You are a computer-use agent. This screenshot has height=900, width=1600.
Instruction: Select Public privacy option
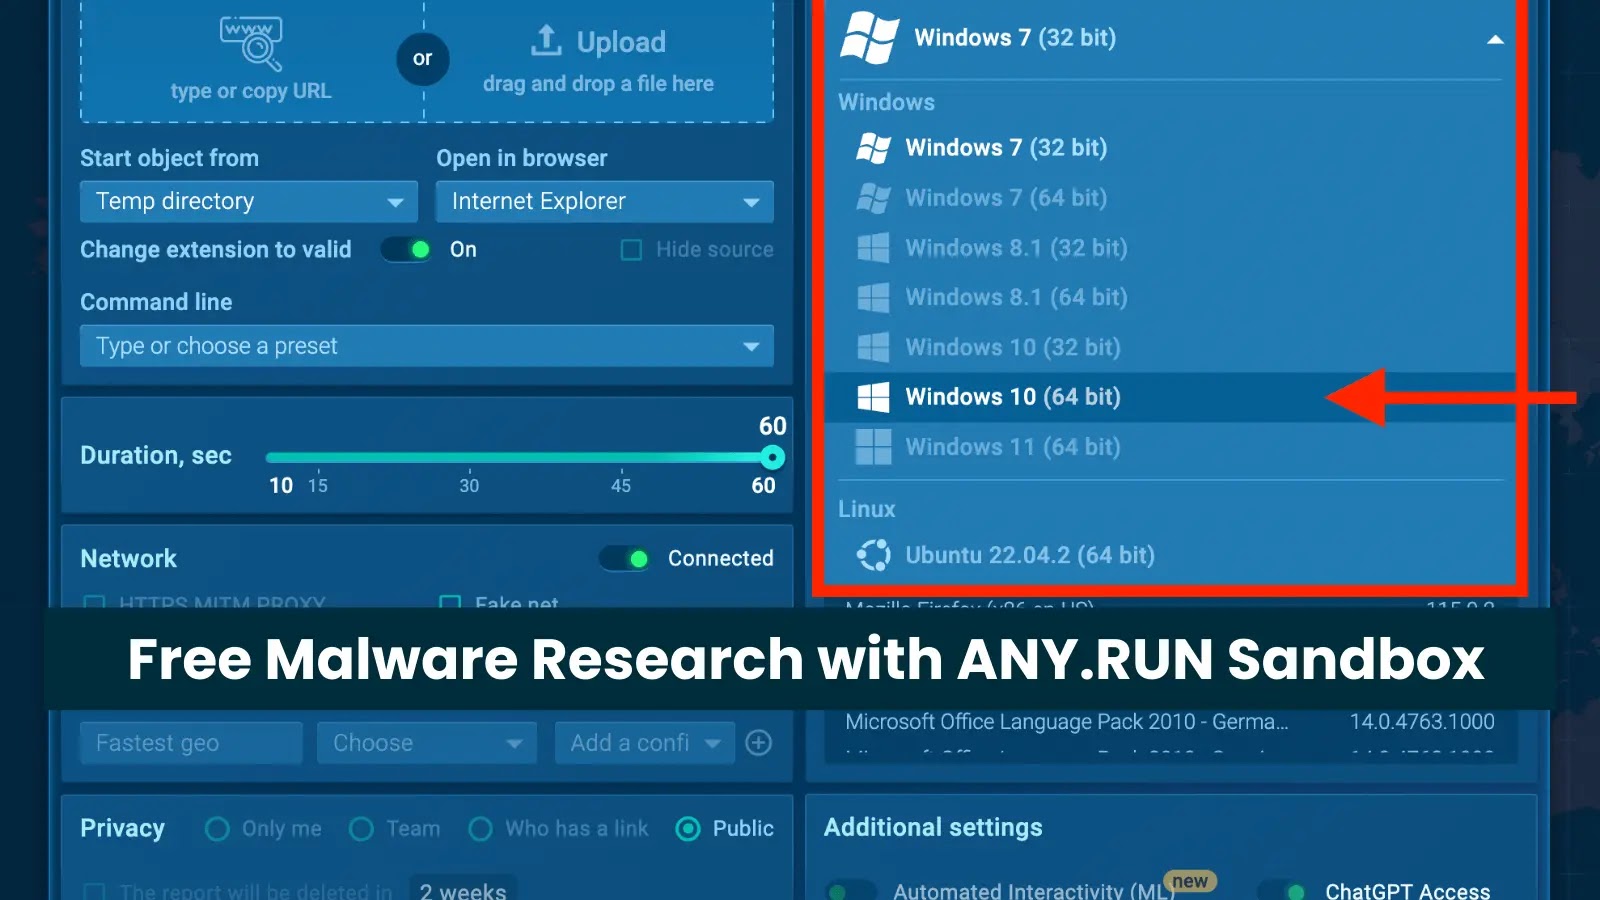(x=688, y=829)
